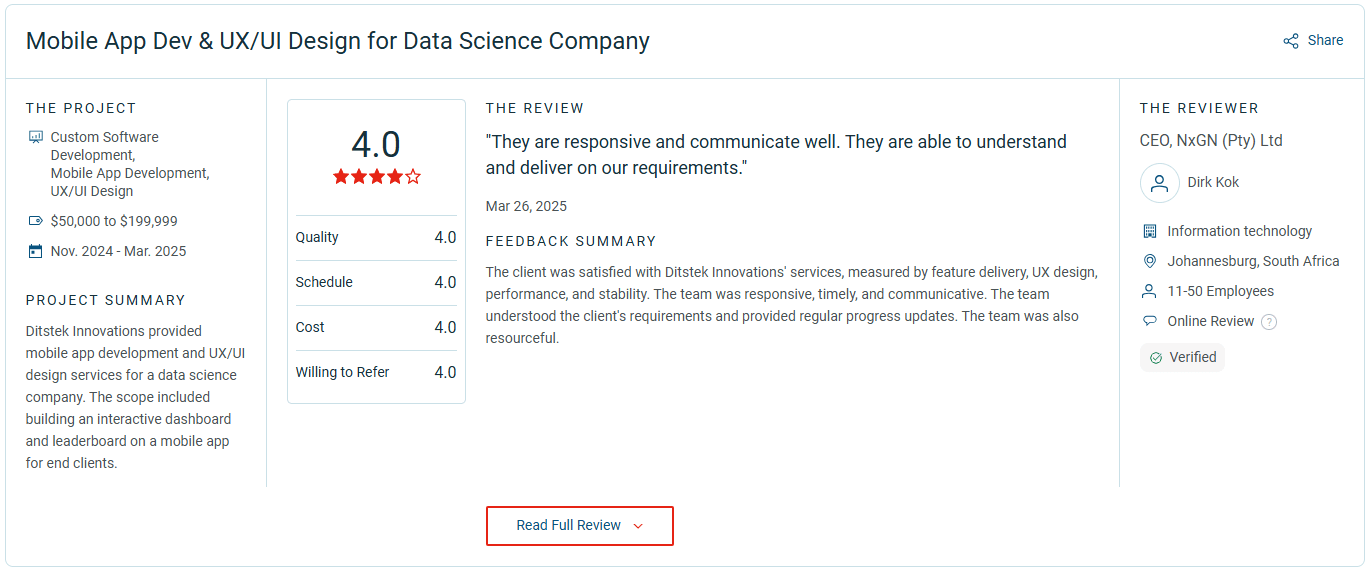1368x571 pixels.
Task: Click the Share icon
Action: click(1291, 41)
